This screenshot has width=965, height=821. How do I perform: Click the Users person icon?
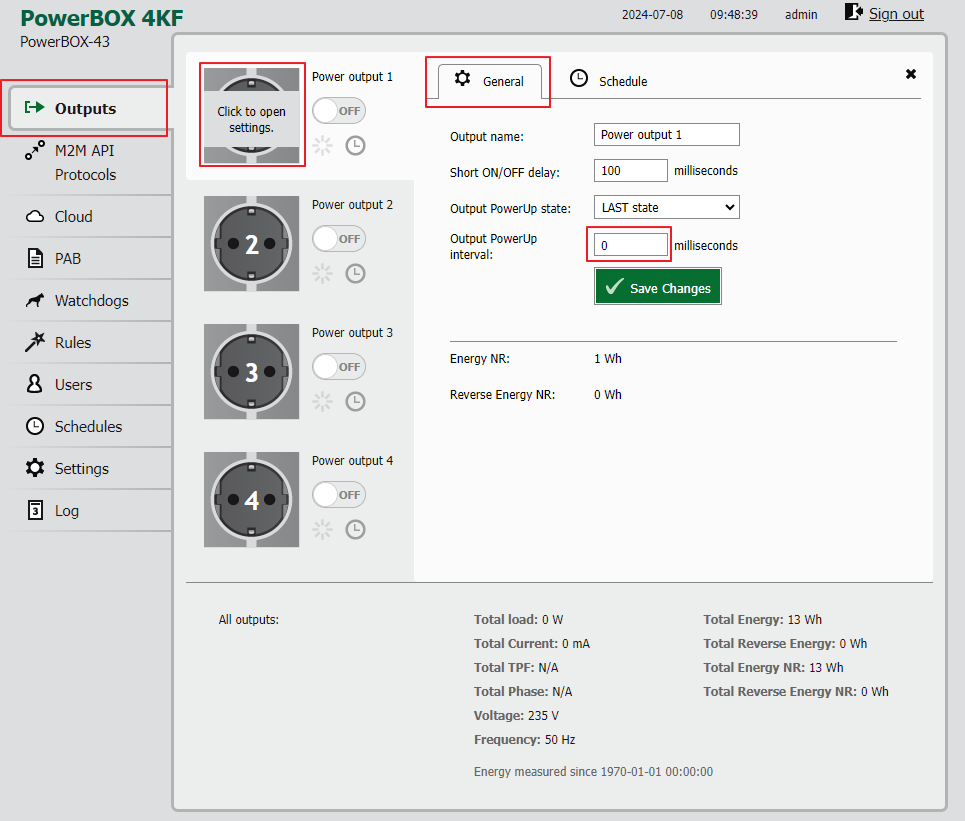34,384
